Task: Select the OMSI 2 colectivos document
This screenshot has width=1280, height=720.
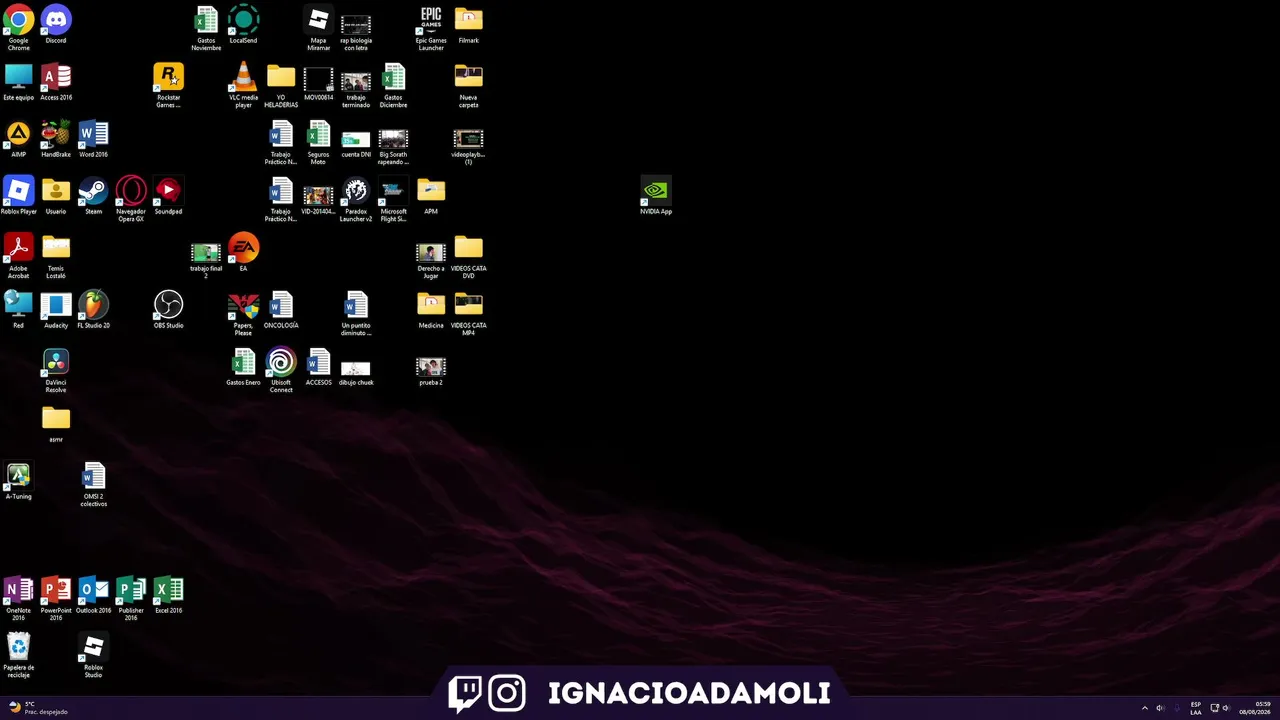Action: tap(93, 476)
